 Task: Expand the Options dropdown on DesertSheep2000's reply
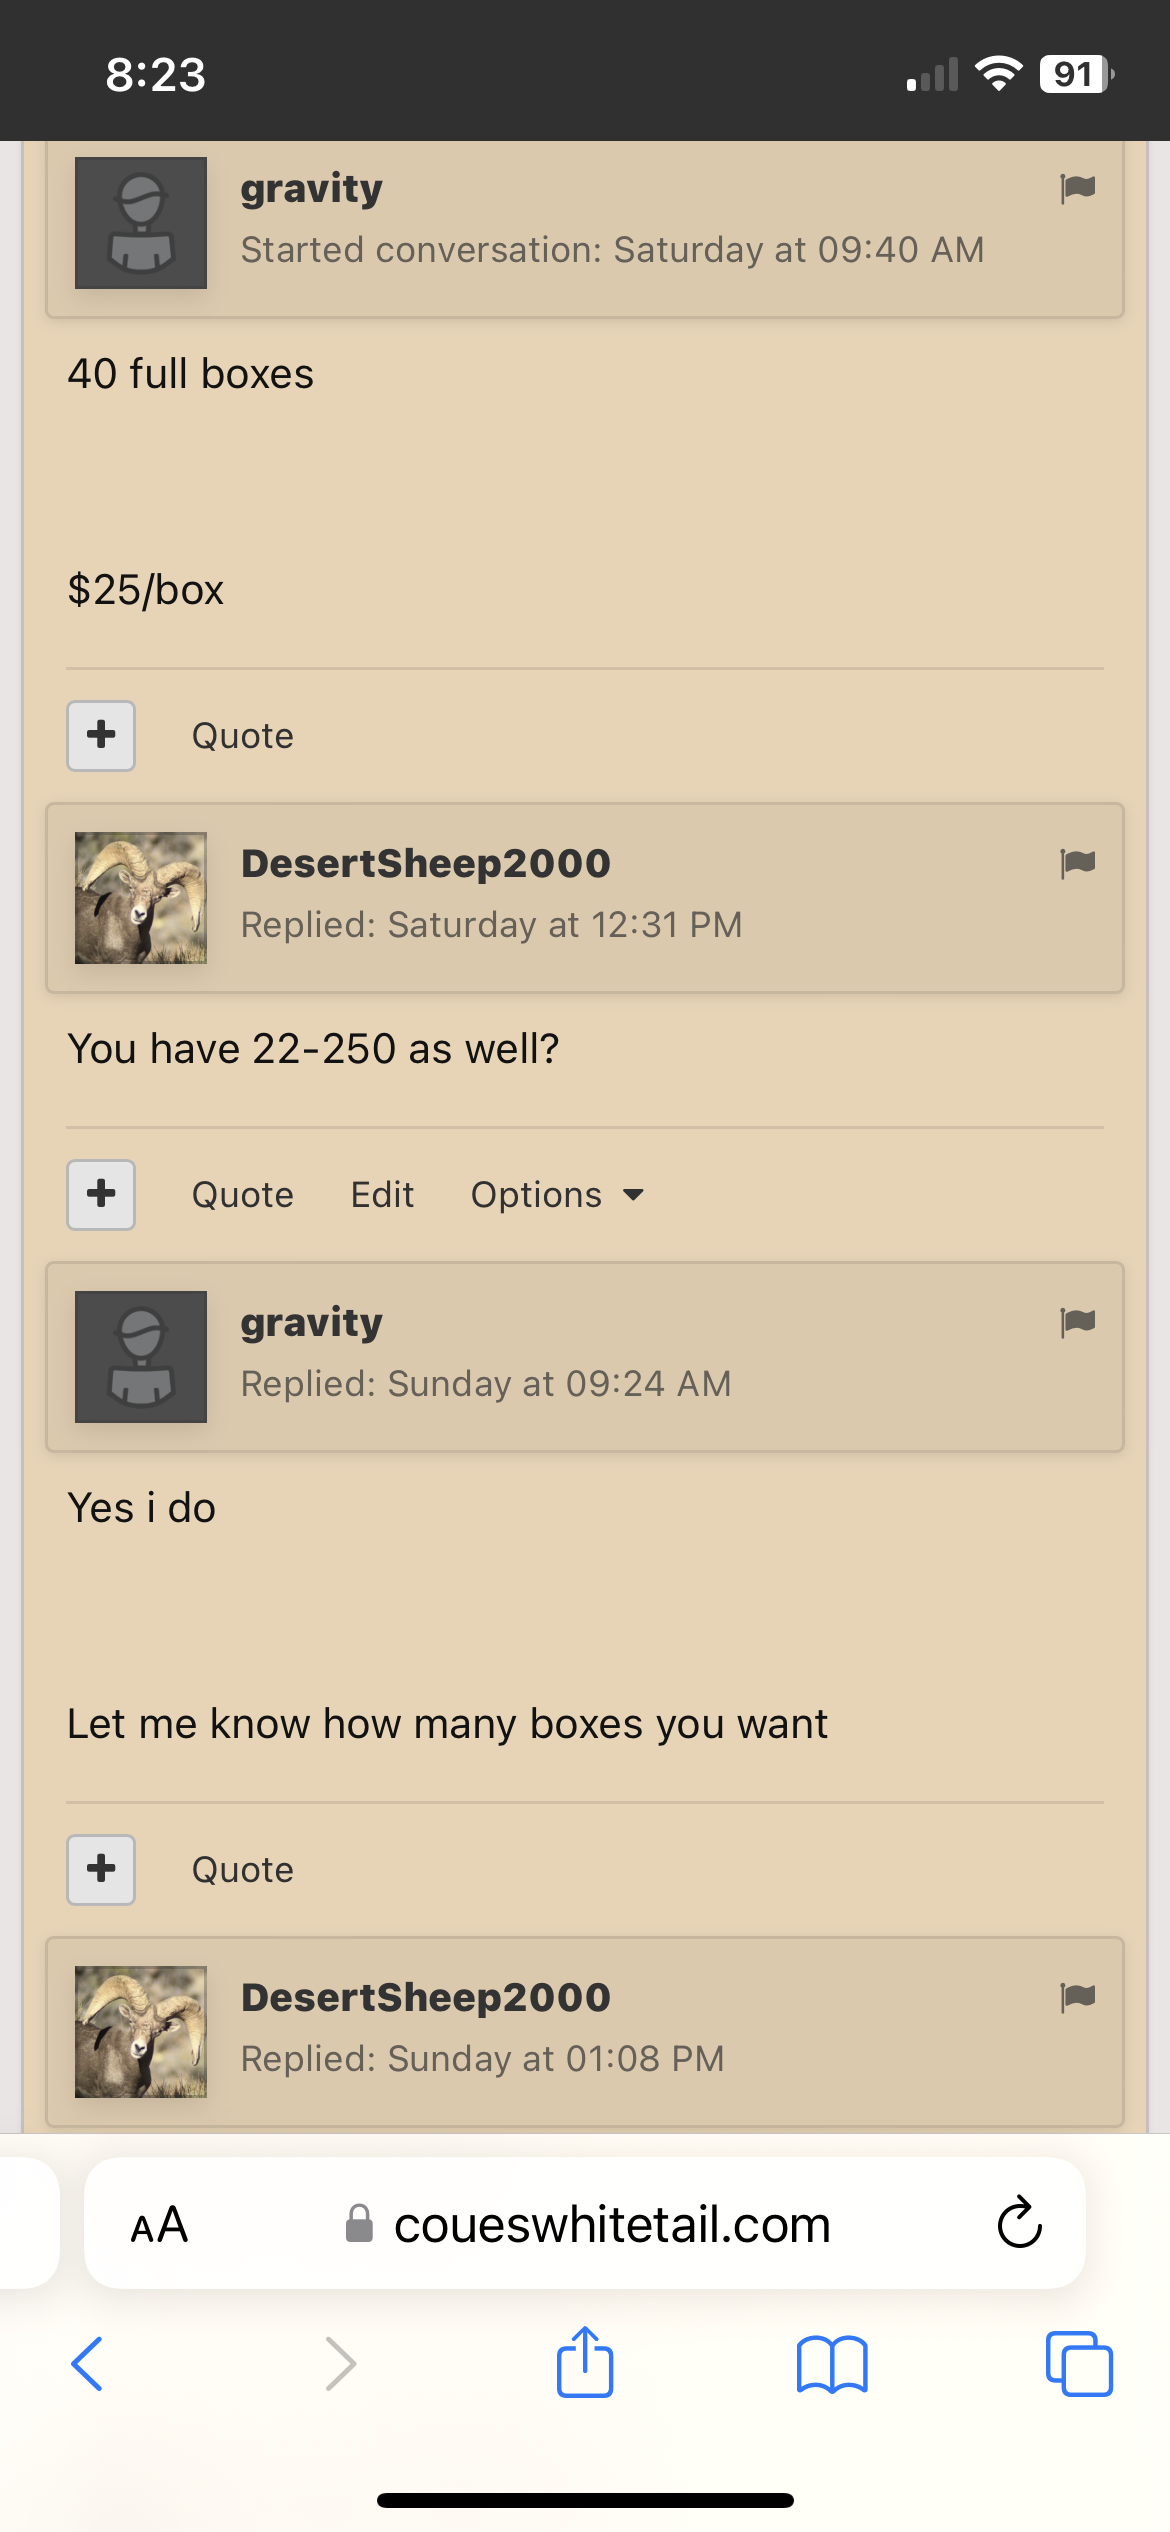click(557, 1195)
